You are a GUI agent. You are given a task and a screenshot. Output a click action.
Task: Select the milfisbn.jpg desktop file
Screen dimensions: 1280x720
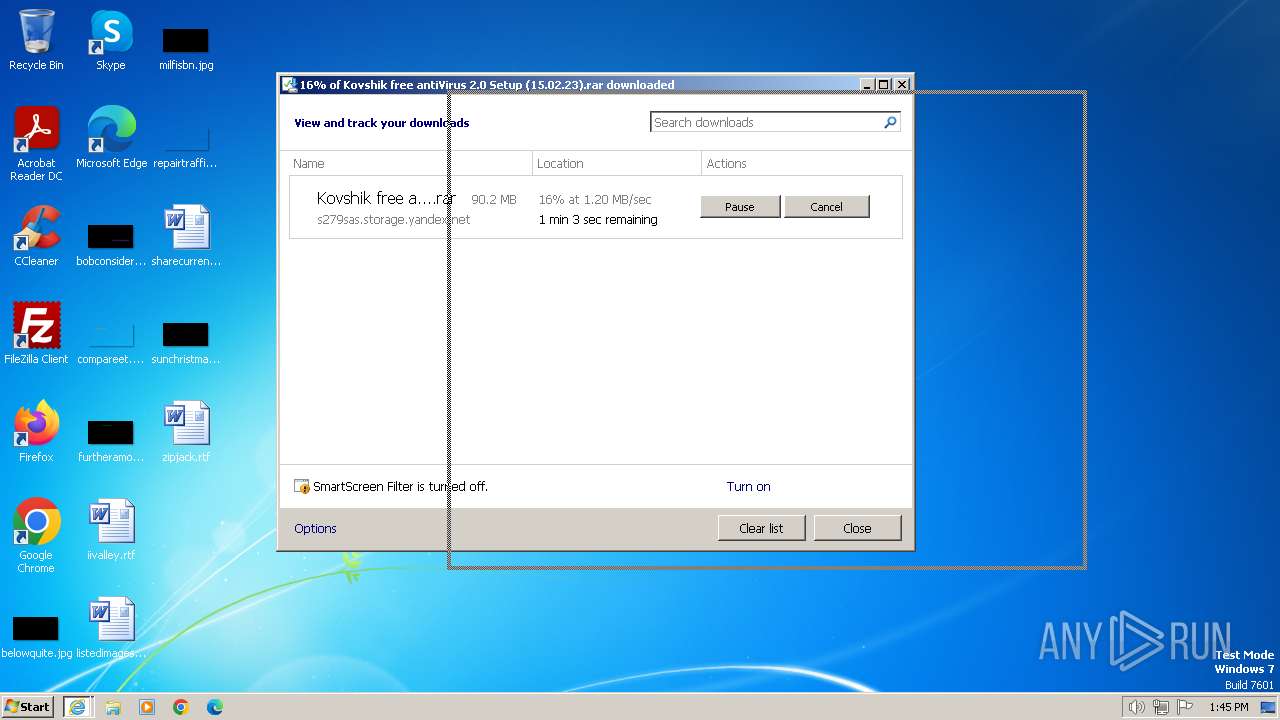(x=186, y=48)
